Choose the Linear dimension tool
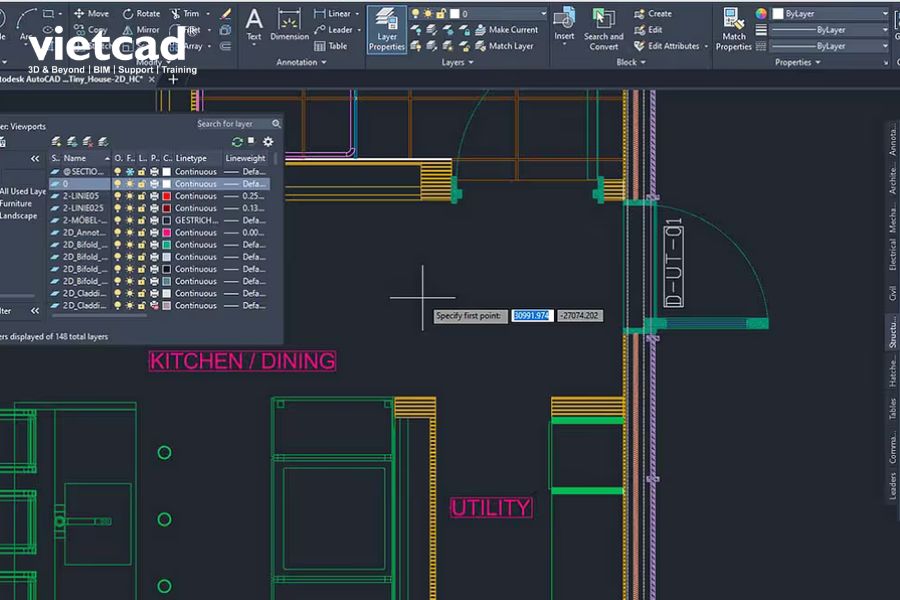Screen dimensions: 900x600 pos(332,13)
